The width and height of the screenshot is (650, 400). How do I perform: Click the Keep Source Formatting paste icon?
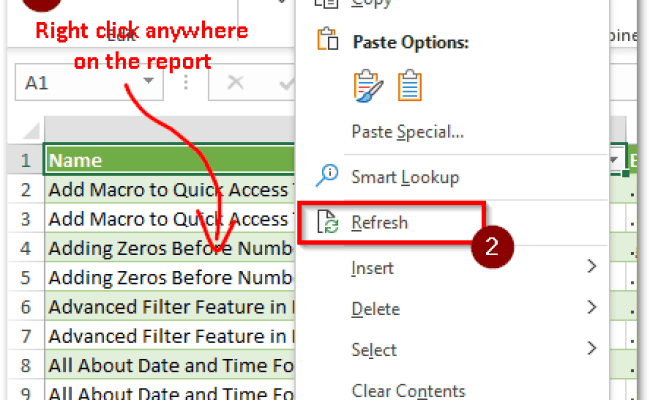tap(368, 86)
